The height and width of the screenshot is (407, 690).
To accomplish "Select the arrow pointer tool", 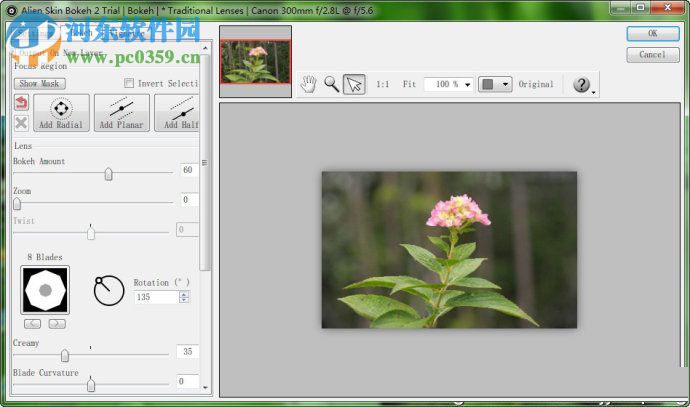I will point(354,84).
